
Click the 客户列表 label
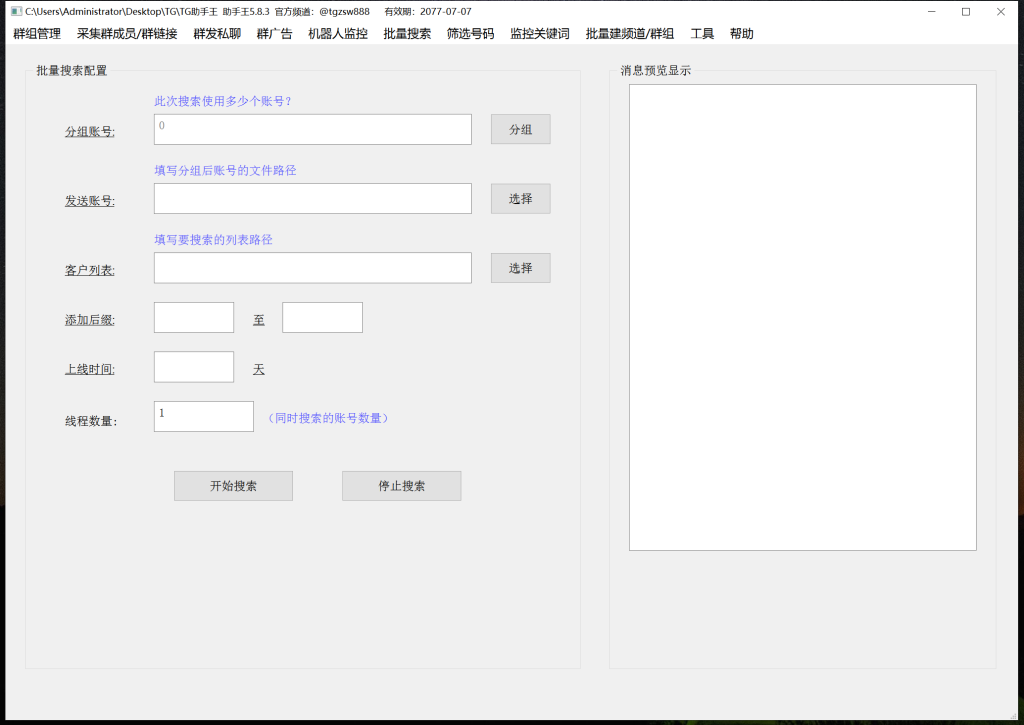pos(90,270)
